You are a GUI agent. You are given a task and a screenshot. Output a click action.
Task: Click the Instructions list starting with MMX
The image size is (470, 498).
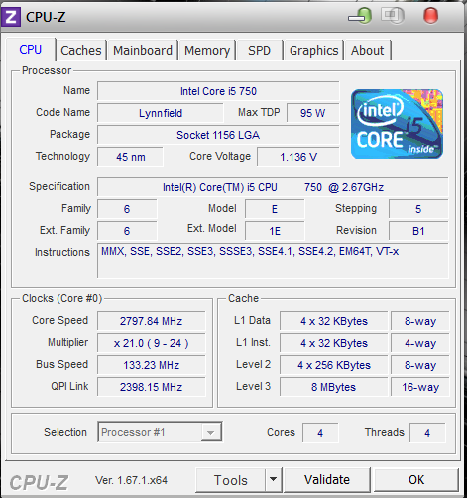pyautogui.click(x=273, y=261)
